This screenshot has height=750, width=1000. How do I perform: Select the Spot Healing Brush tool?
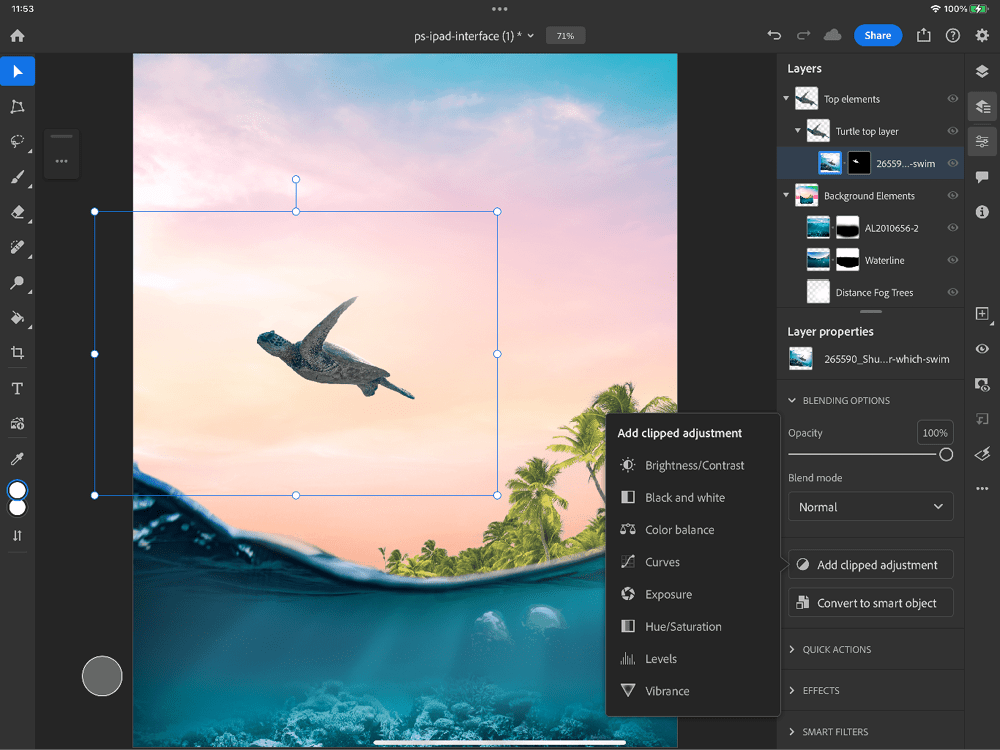[17, 247]
